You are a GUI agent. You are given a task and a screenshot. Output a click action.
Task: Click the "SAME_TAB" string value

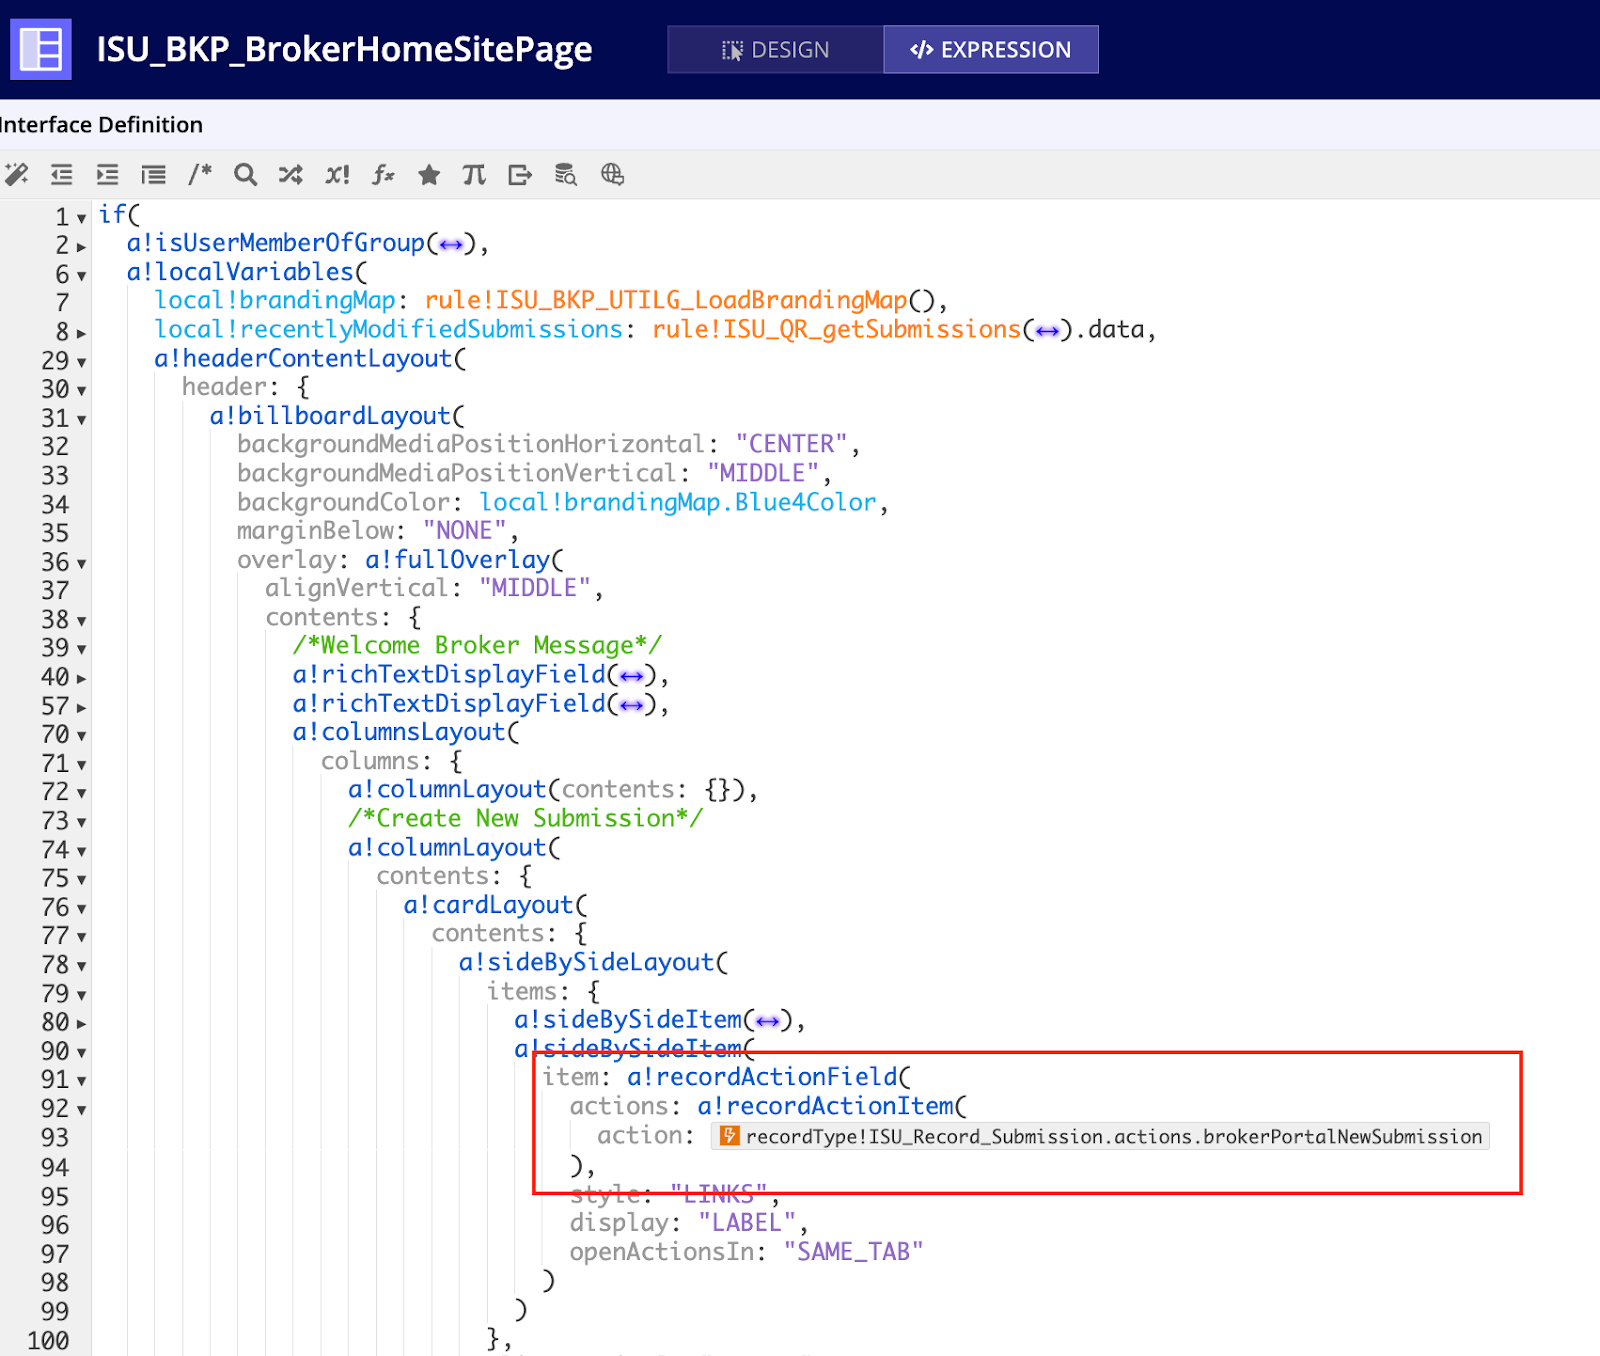pyautogui.click(x=853, y=1252)
